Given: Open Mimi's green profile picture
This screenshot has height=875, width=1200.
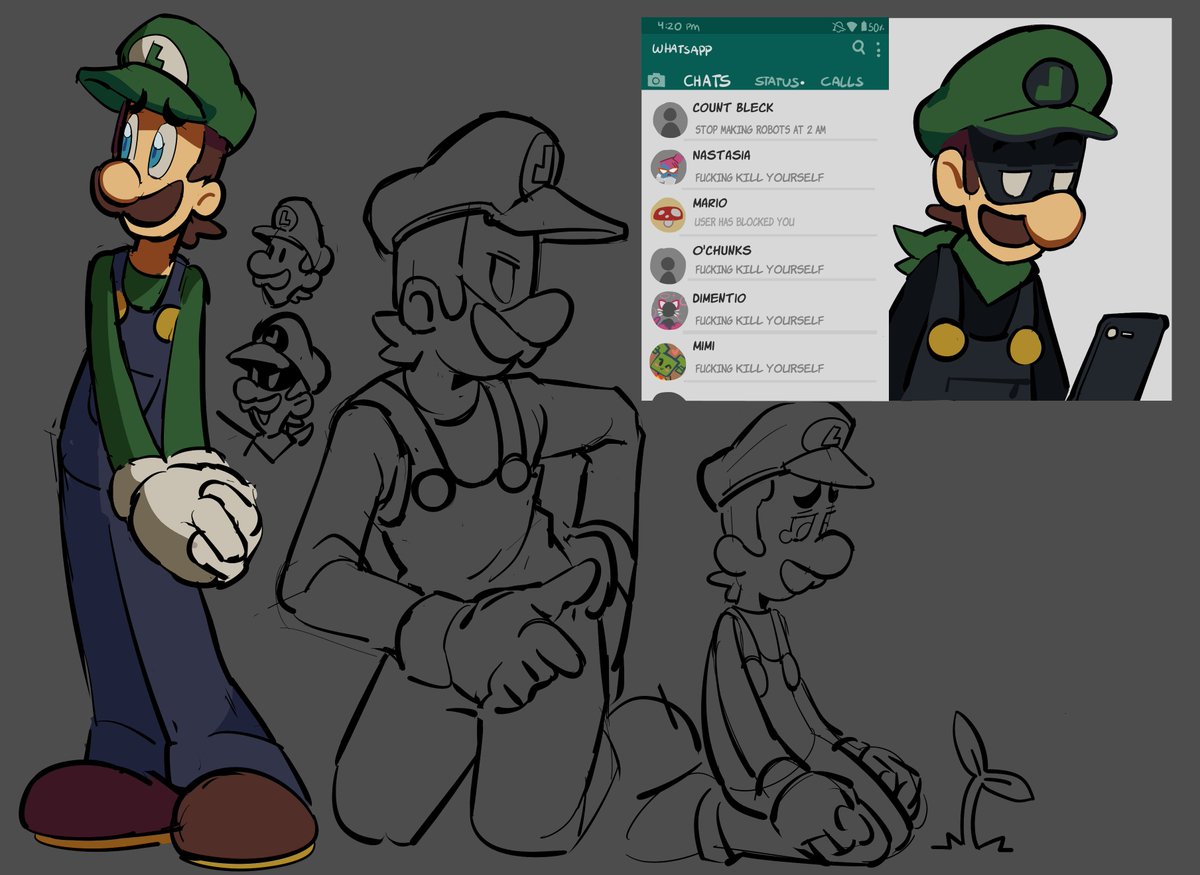Looking at the screenshot, I should coord(667,361).
